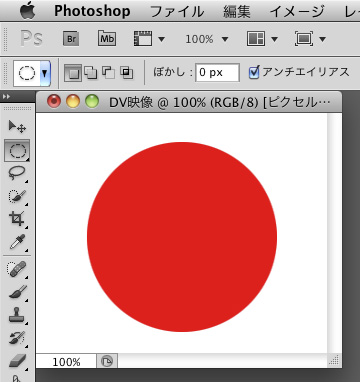
Task: Select Subtract from Selection mode icon
Action: (108, 73)
